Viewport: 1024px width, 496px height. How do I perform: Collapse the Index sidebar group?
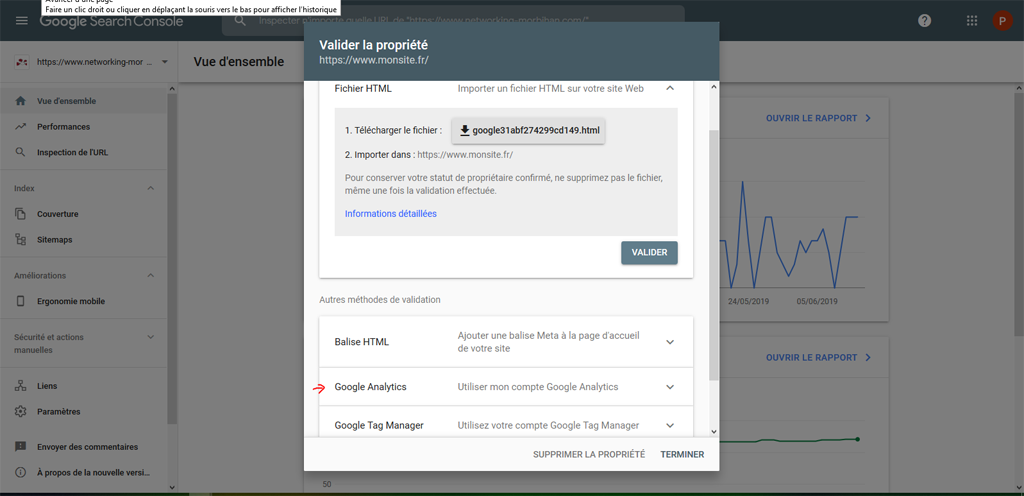coord(151,188)
